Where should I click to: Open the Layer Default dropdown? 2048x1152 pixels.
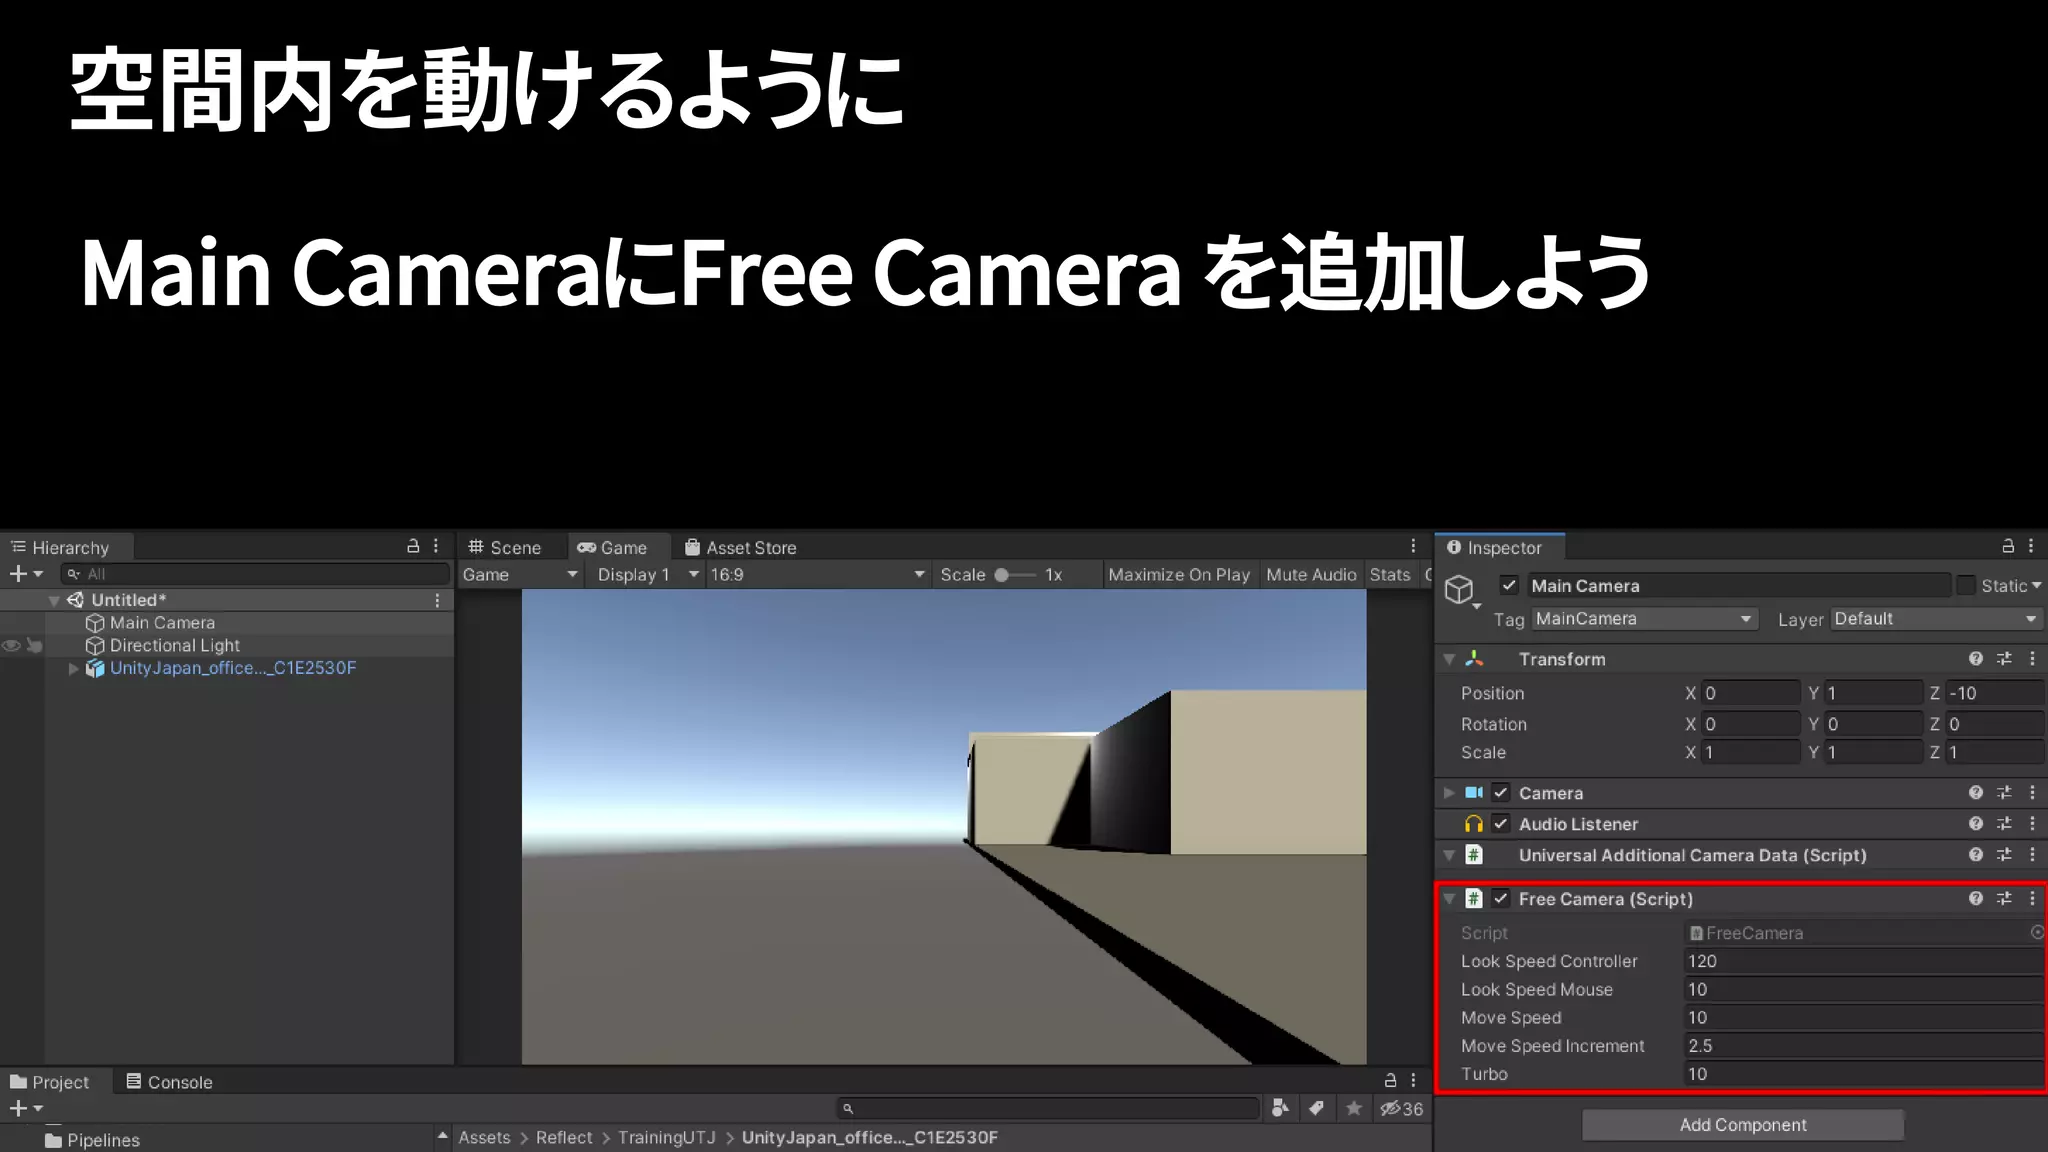1936,619
